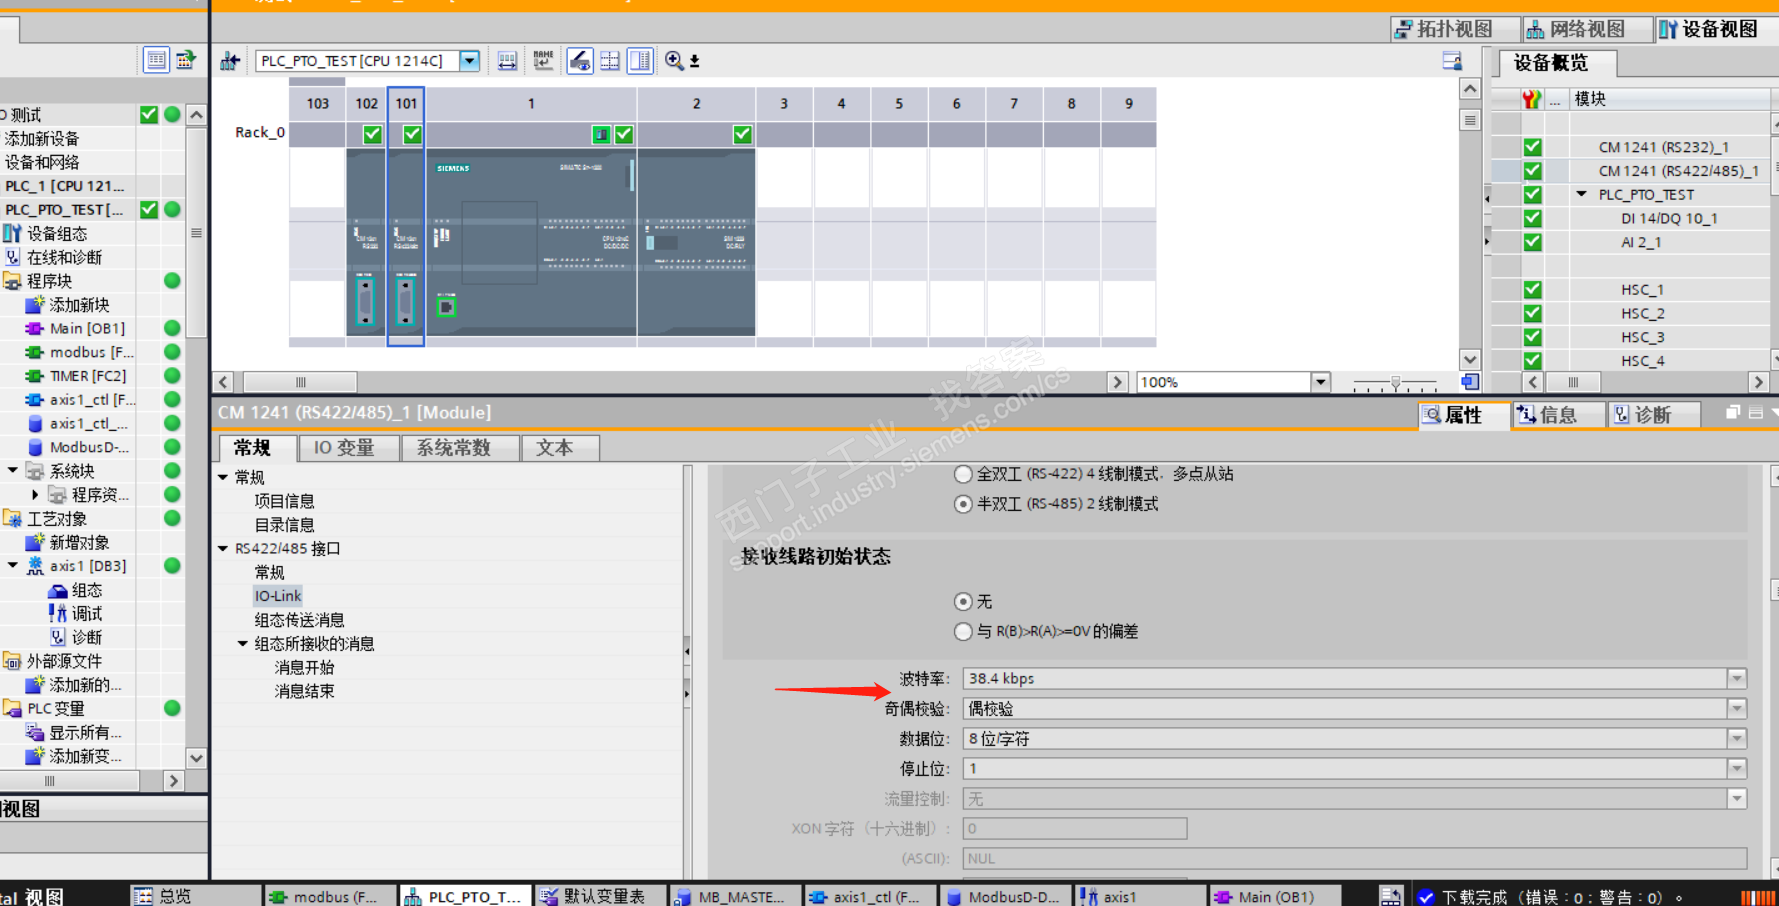Select 组态传送消息 in the properties tree

299,620
